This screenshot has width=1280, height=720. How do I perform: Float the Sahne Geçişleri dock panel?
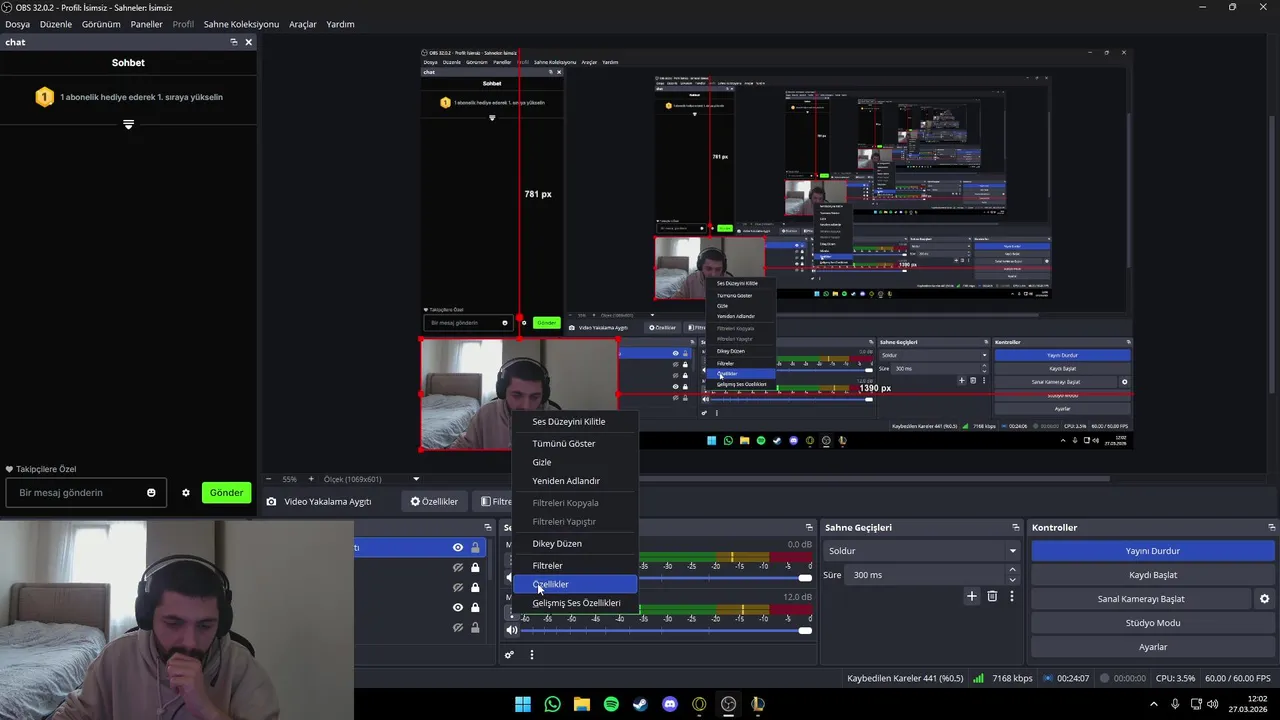(x=1016, y=527)
